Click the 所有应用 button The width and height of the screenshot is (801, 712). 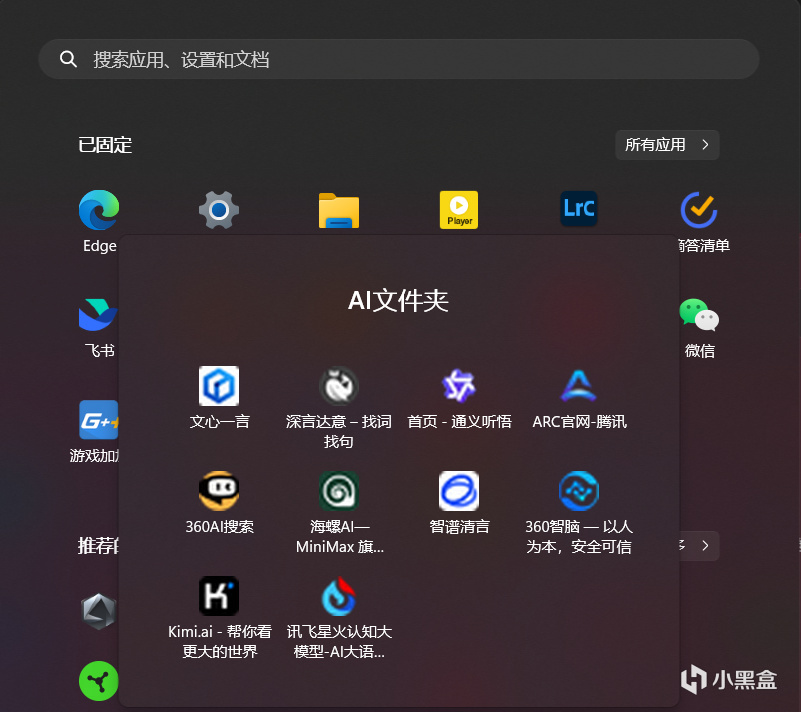click(667, 145)
